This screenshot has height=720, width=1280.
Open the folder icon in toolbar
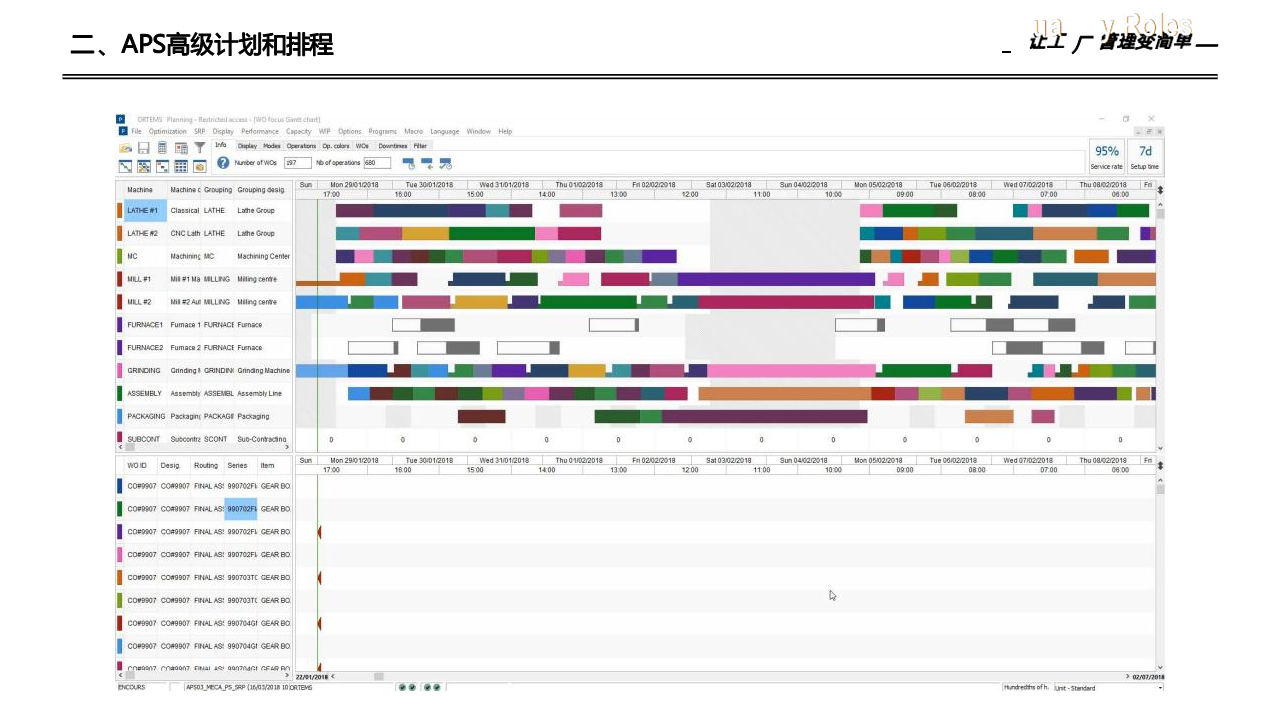pos(126,148)
